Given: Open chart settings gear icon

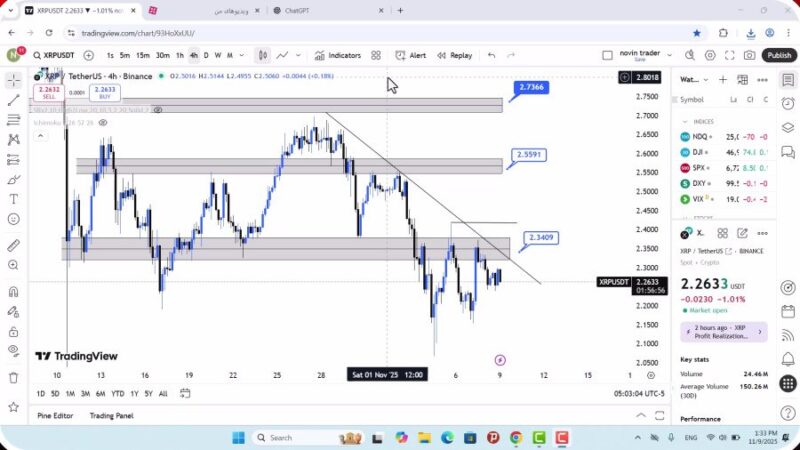Looking at the screenshot, I should (x=710, y=55).
